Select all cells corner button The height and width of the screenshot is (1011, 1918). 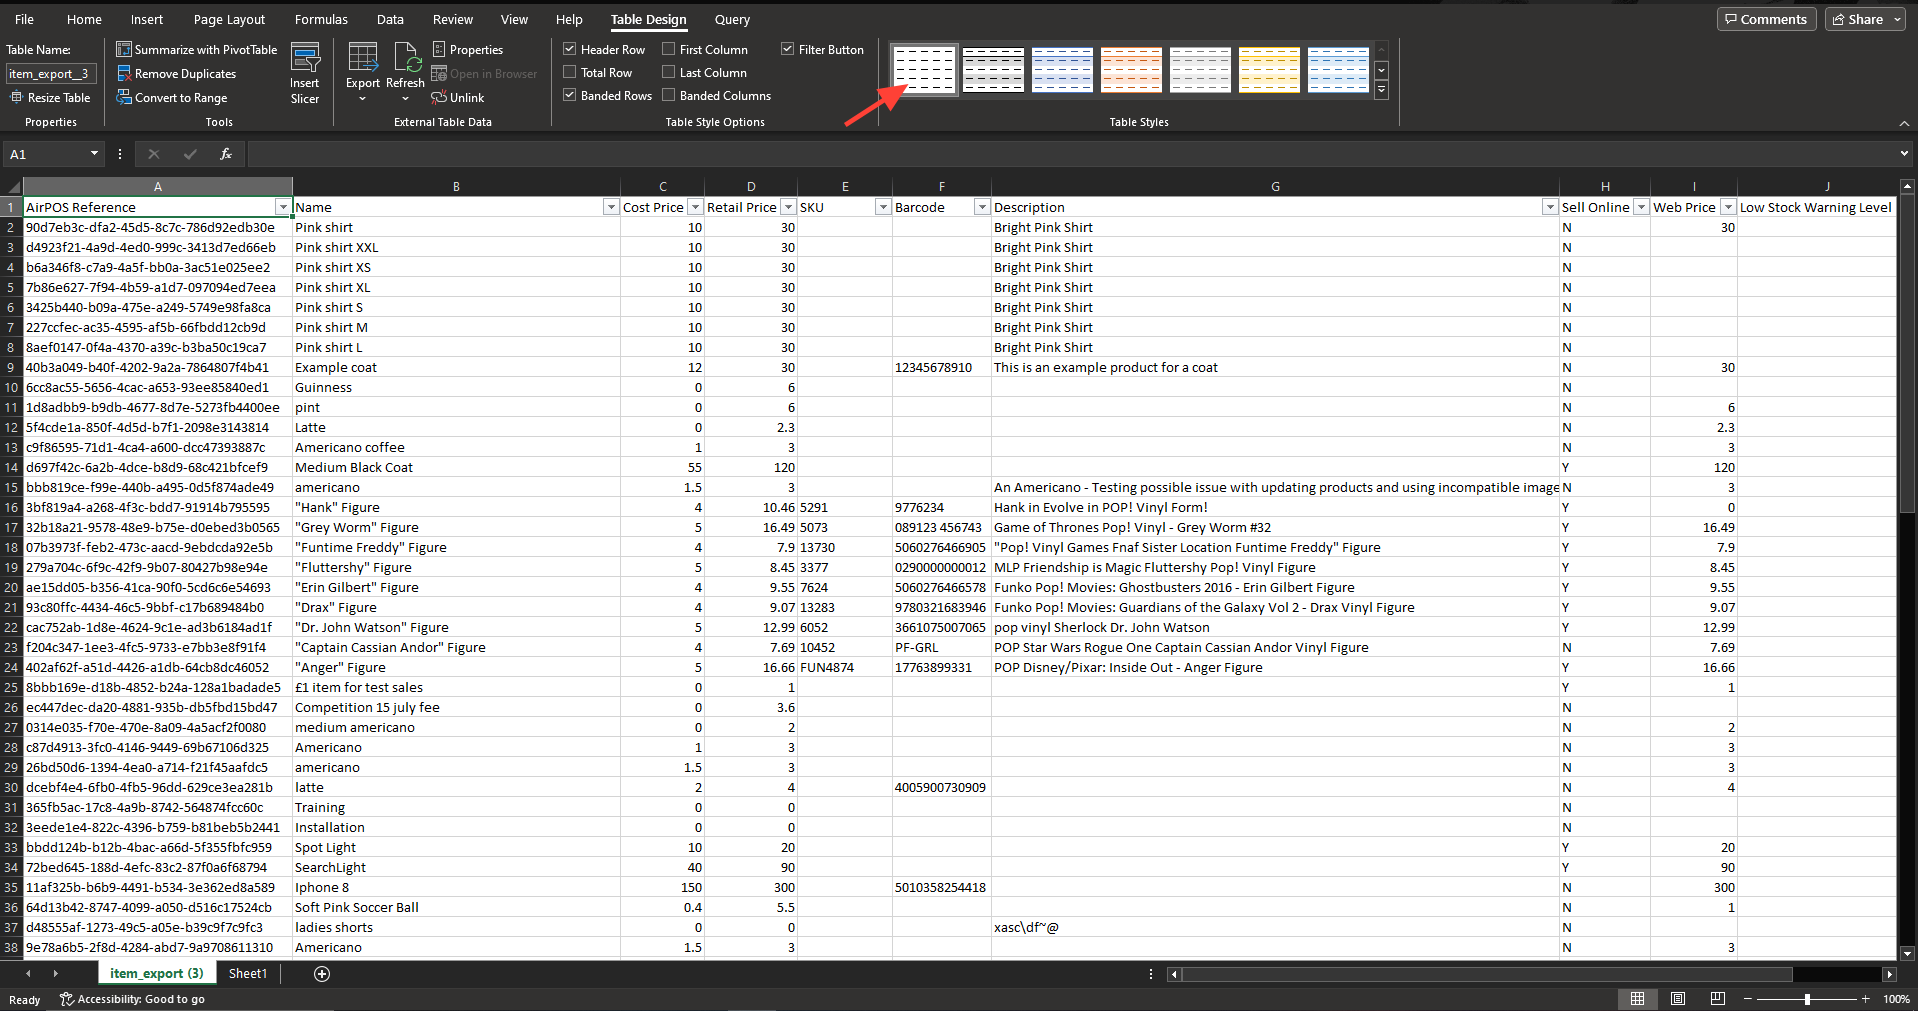point(11,186)
